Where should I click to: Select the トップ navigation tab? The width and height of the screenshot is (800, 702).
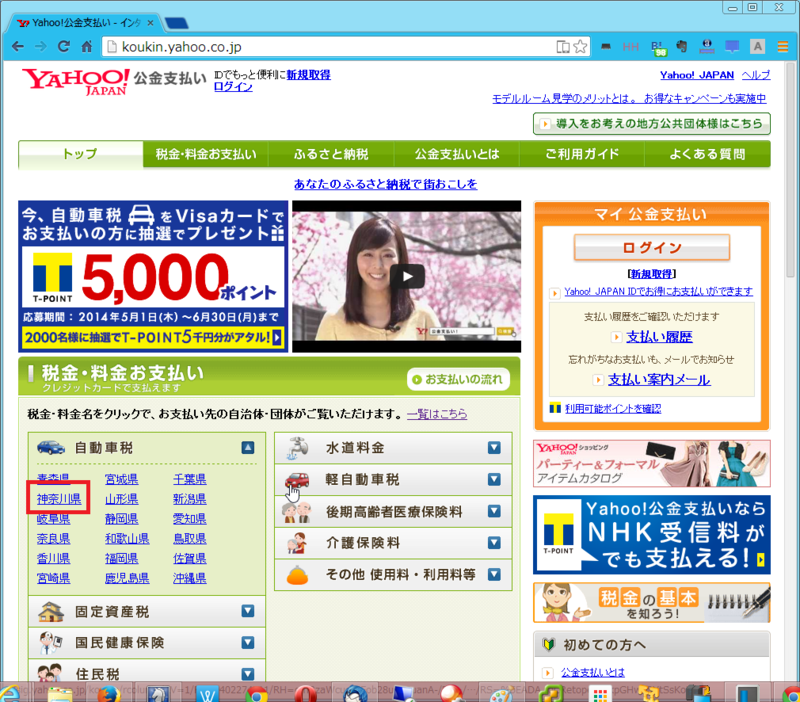coord(80,154)
